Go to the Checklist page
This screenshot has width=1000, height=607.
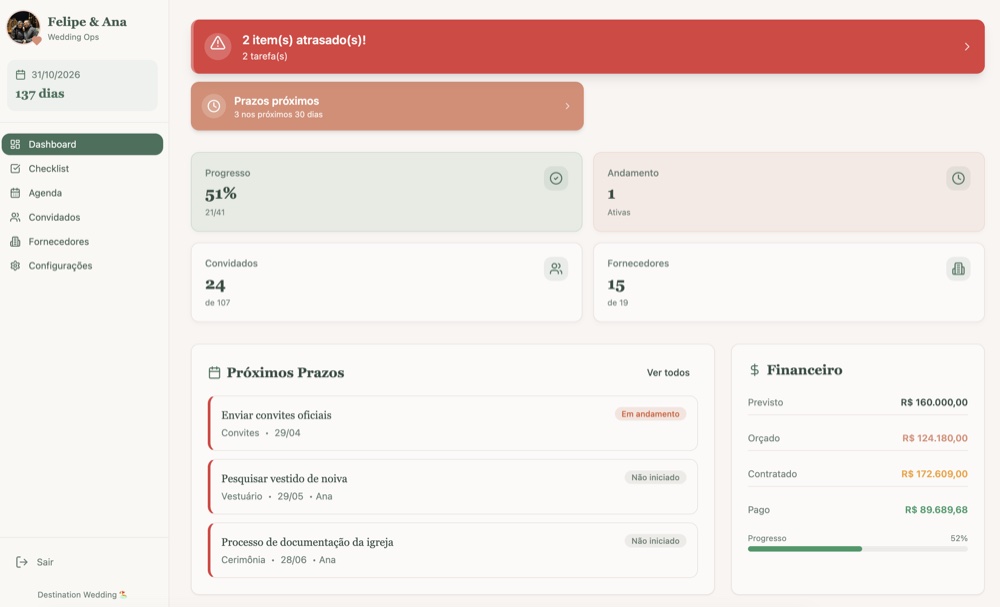pos(82,169)
